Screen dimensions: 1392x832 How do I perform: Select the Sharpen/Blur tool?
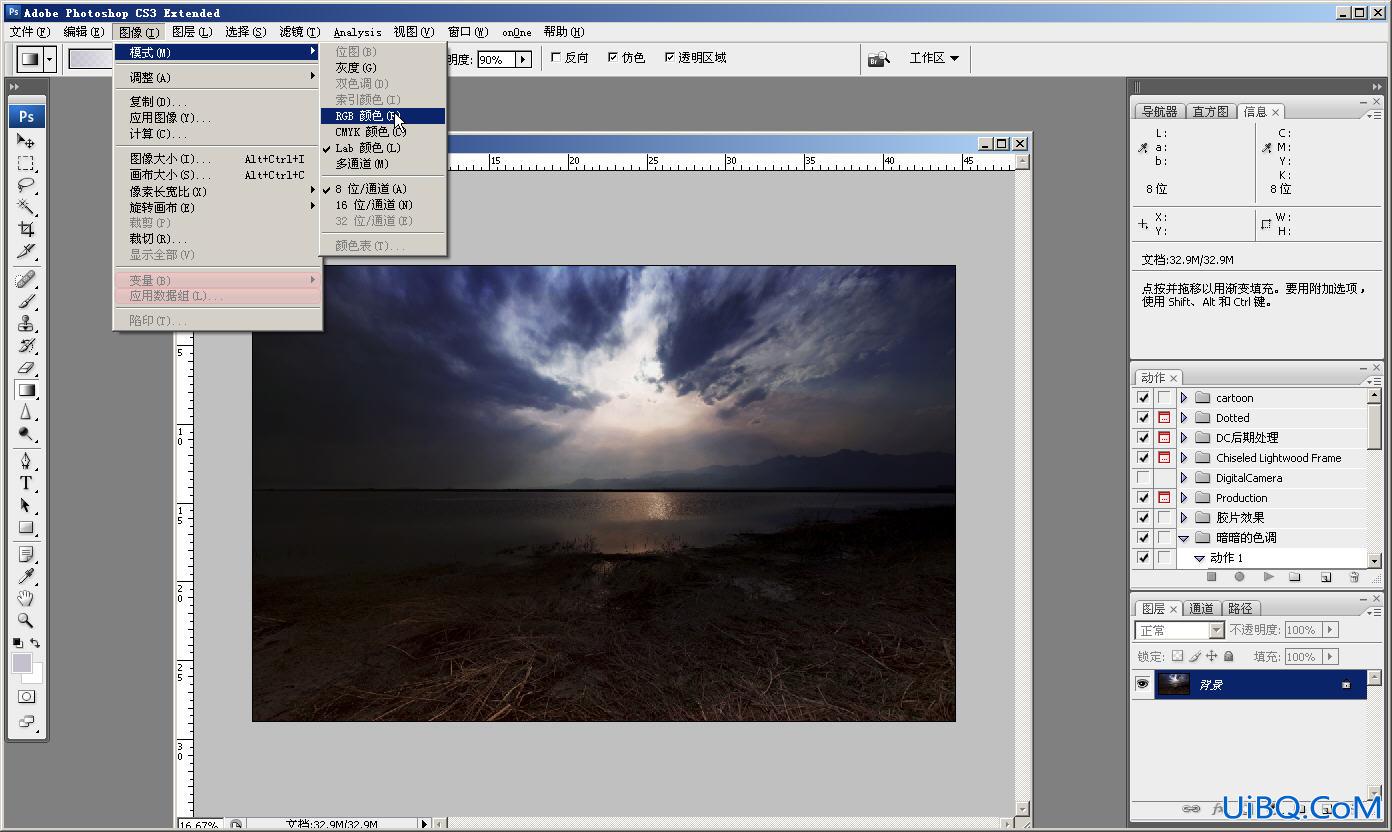click(26, 411)
